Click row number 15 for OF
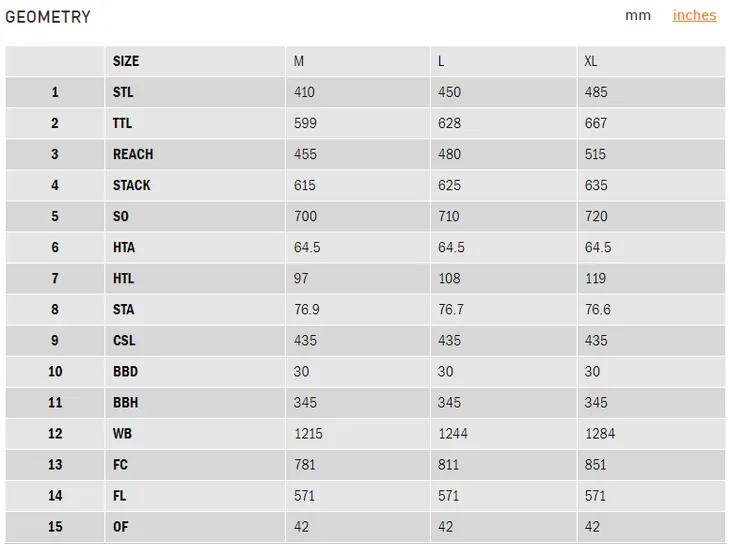Screen dimensions: 730x544 point(55,527)
